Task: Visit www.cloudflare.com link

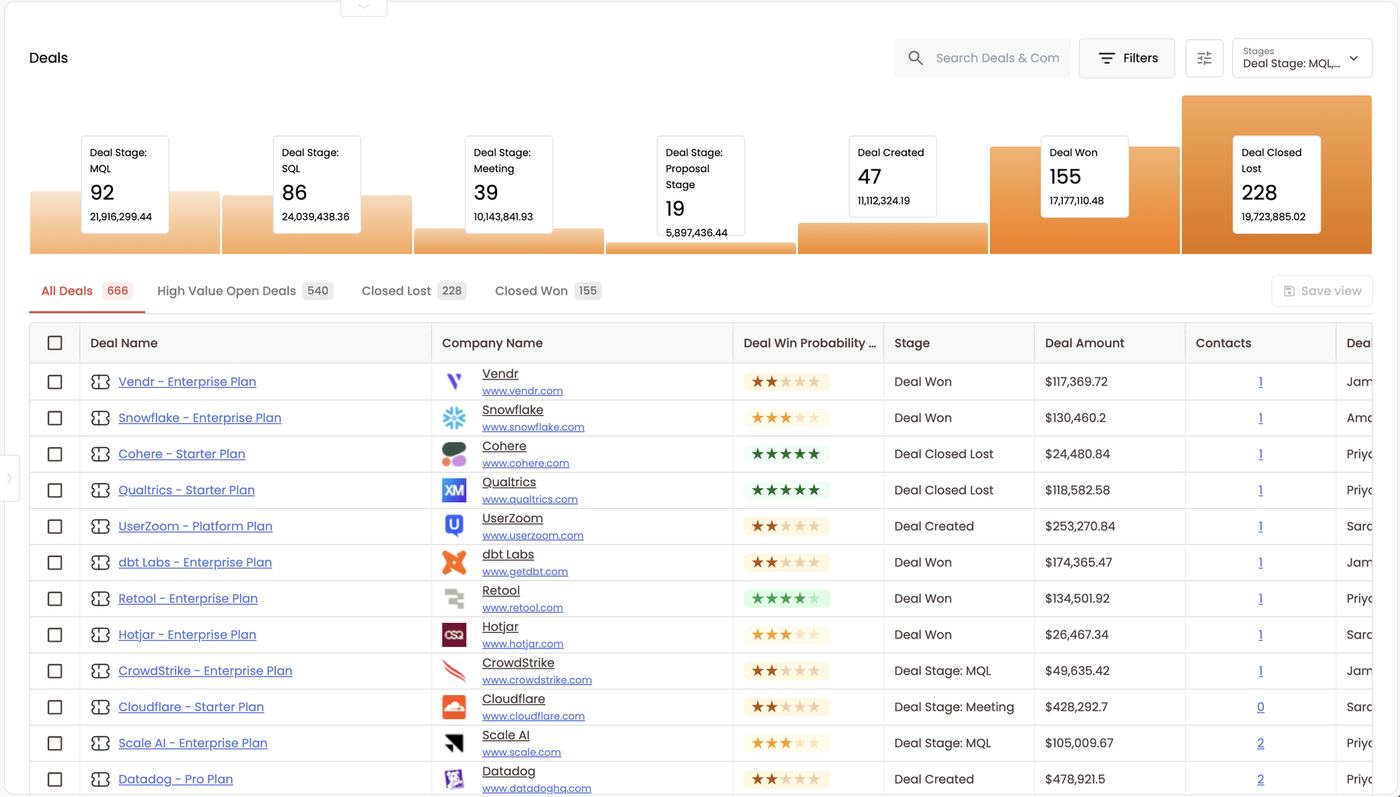Action: (x=533, y=716)
